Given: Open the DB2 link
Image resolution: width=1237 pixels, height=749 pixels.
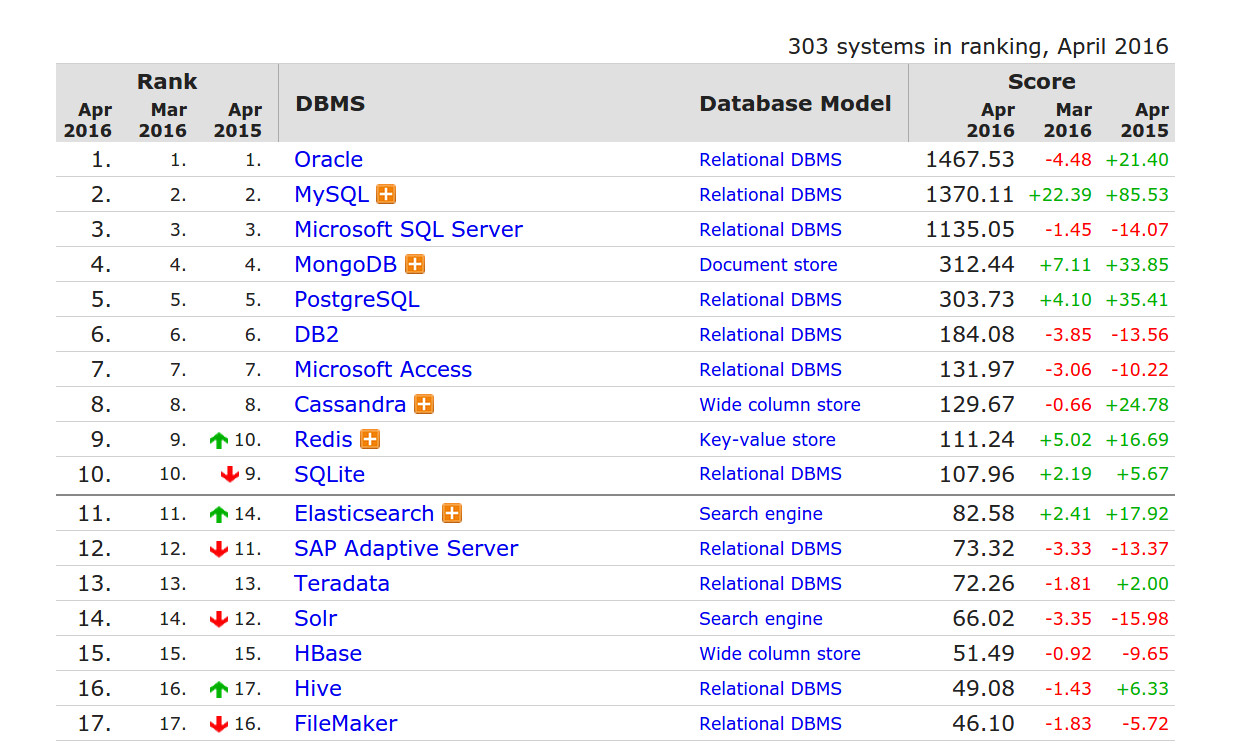Looking at the screenshot, I should tap(316, 335).
